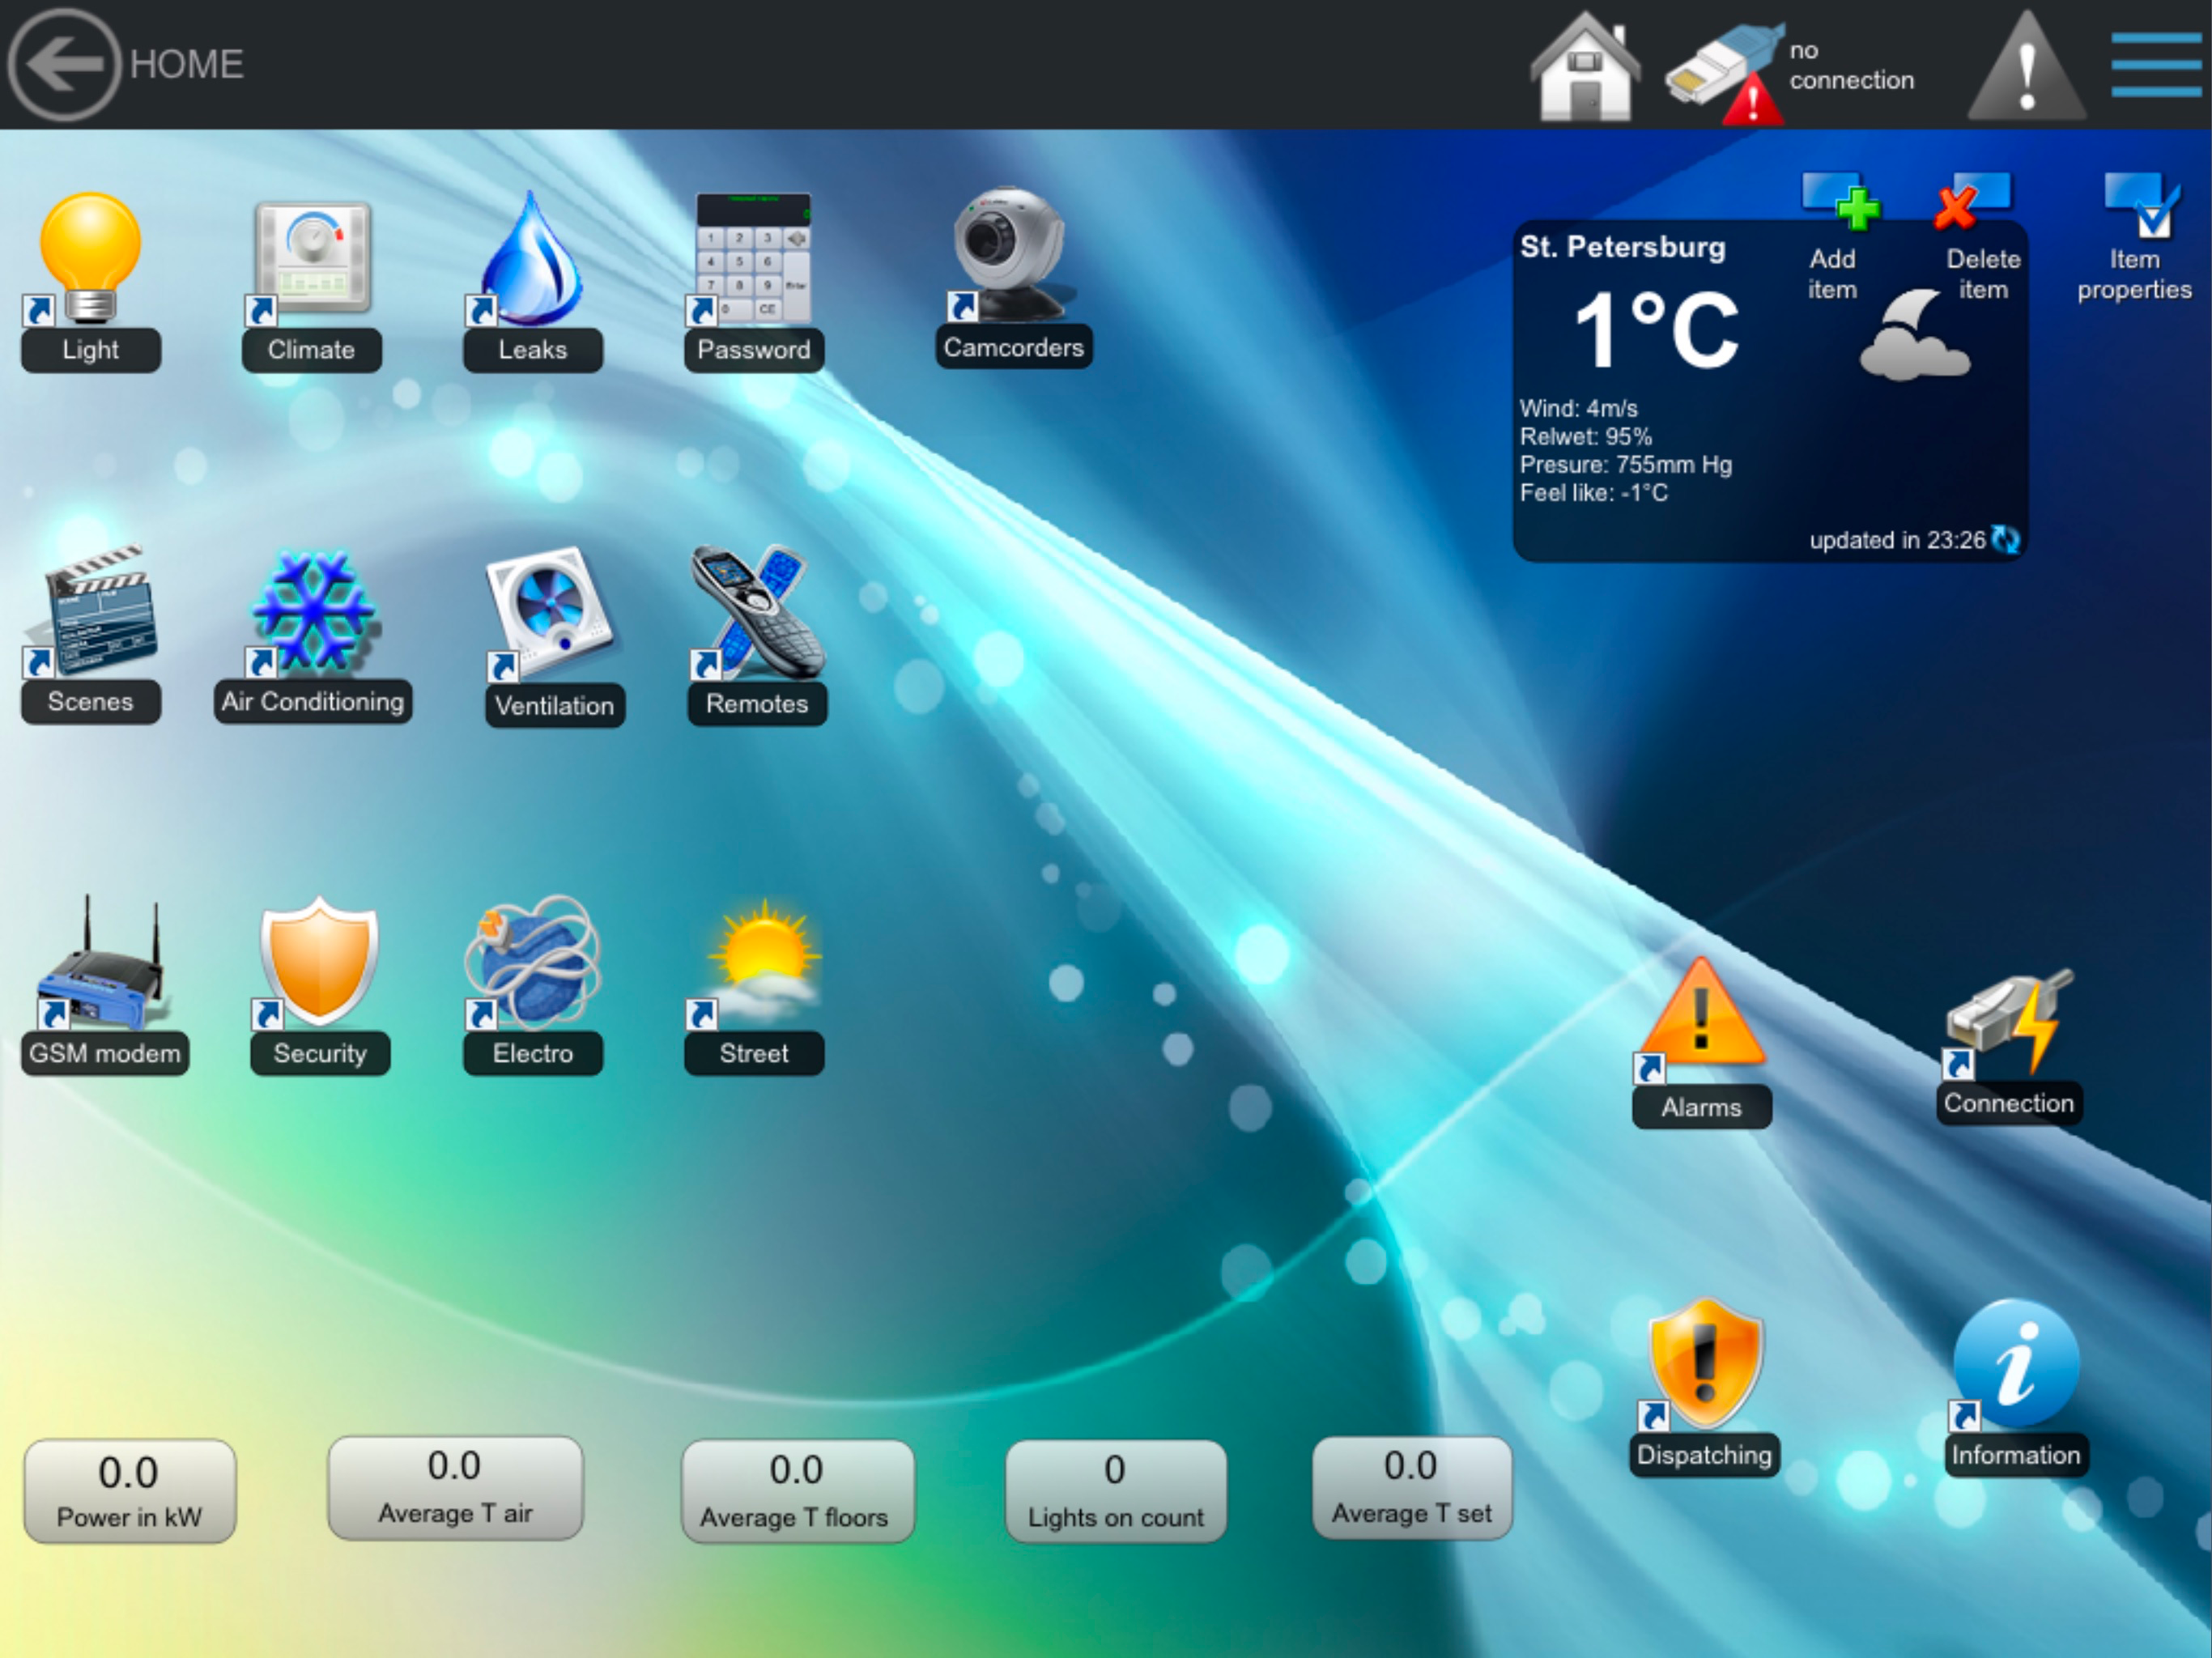Click the Lights on count indicator
Viewport: 2212px width, 1658px height.
coord(1115,1490)
